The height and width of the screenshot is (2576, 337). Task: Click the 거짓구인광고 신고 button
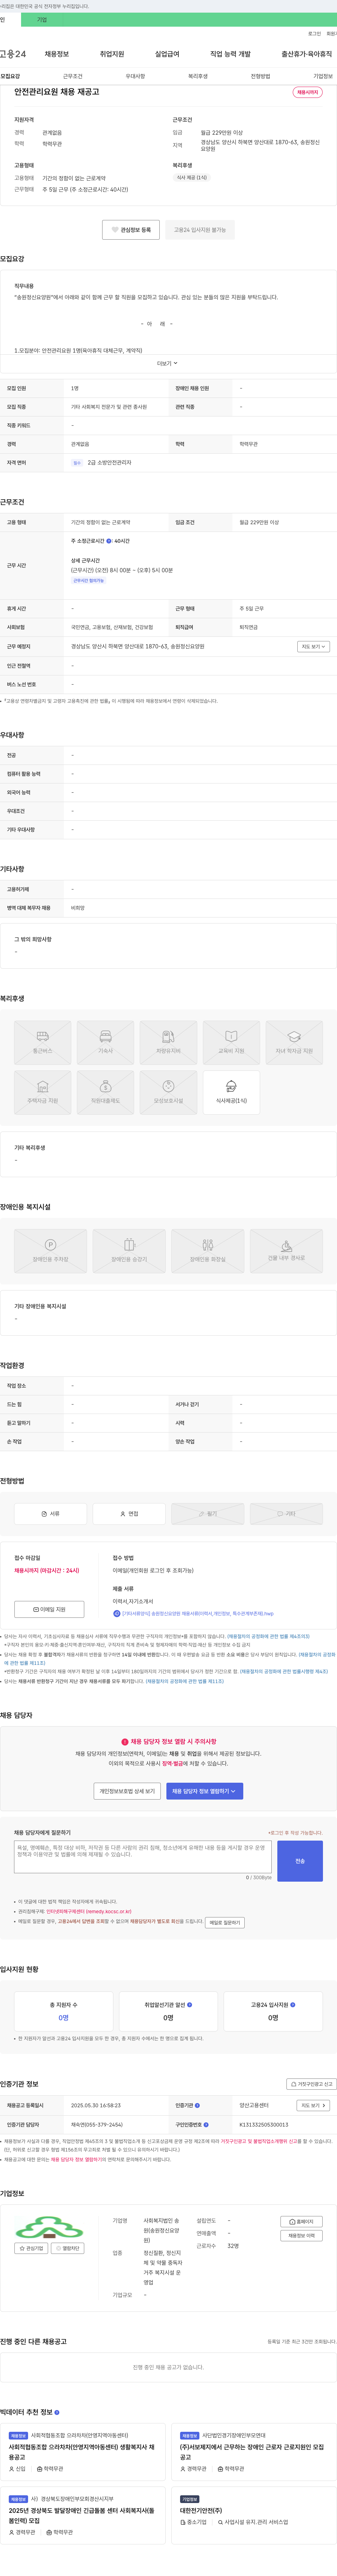coord(311,2084)
